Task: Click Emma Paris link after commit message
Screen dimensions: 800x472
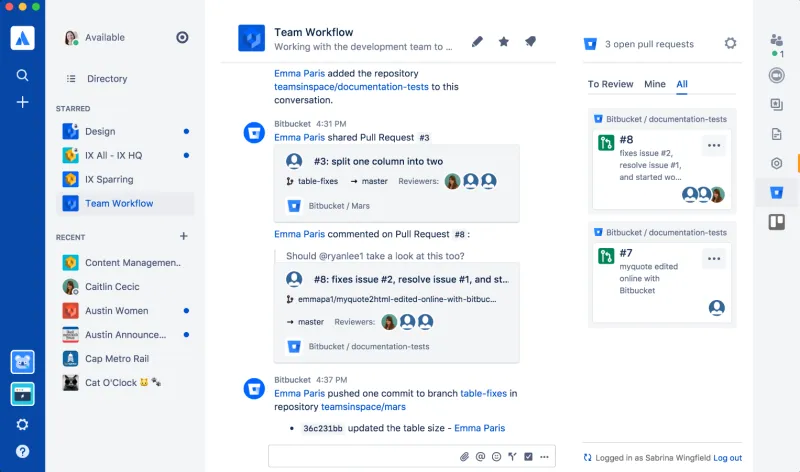Action: tap(480, 428)
